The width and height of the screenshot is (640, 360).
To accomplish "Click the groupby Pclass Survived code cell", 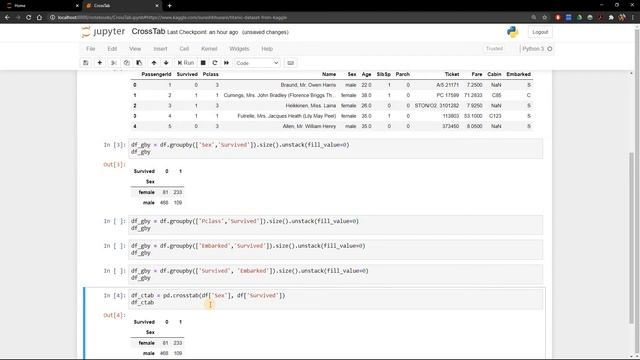I will click(x=336, y=224).
